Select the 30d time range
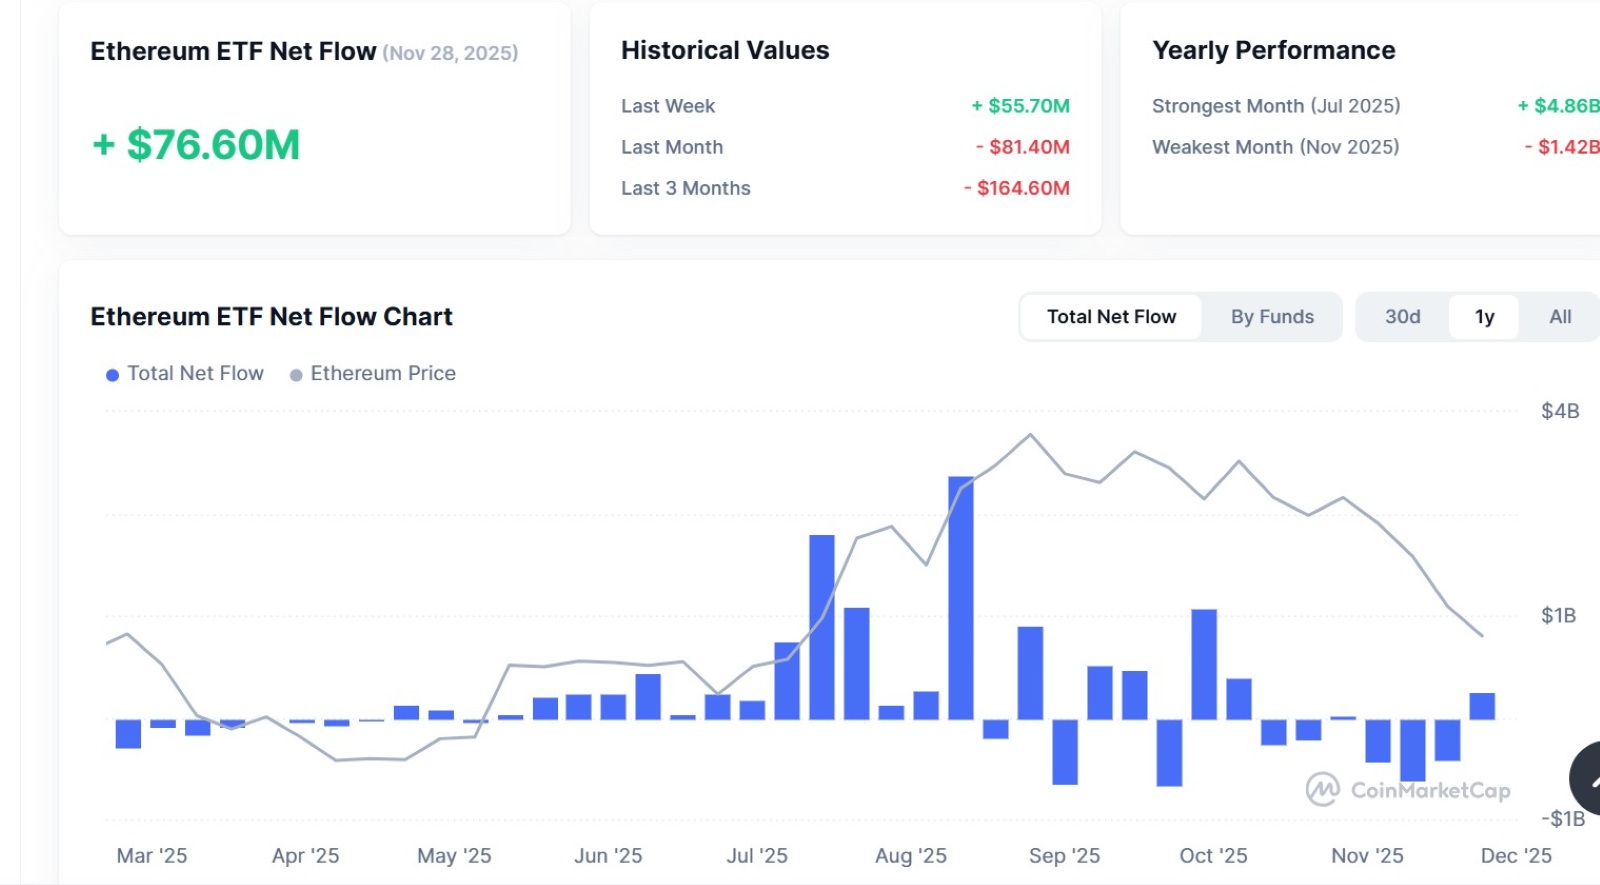This screenshot has height=885, width=1600. point(1402,317)
